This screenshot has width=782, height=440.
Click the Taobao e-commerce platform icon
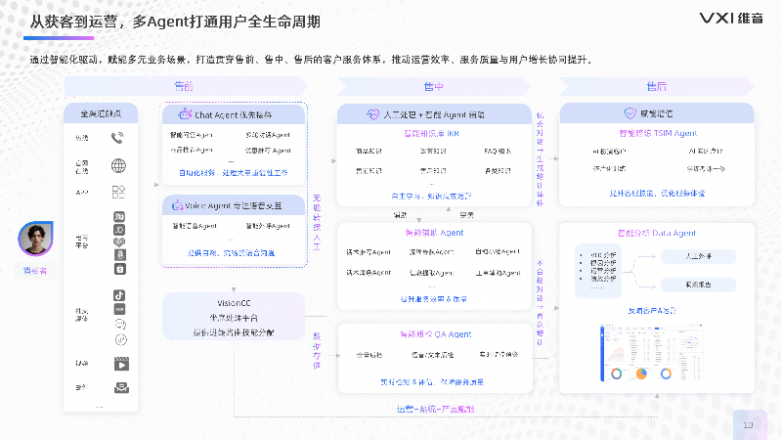pyautogui.click(x=119, y=217)
